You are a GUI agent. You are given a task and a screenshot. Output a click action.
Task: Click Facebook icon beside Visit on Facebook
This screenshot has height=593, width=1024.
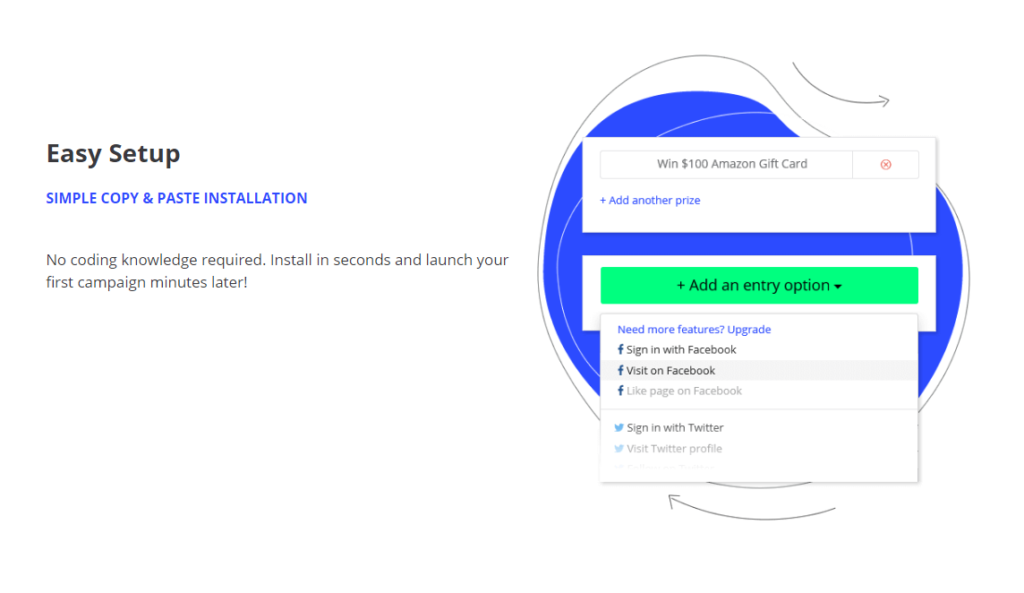[620, 371]
